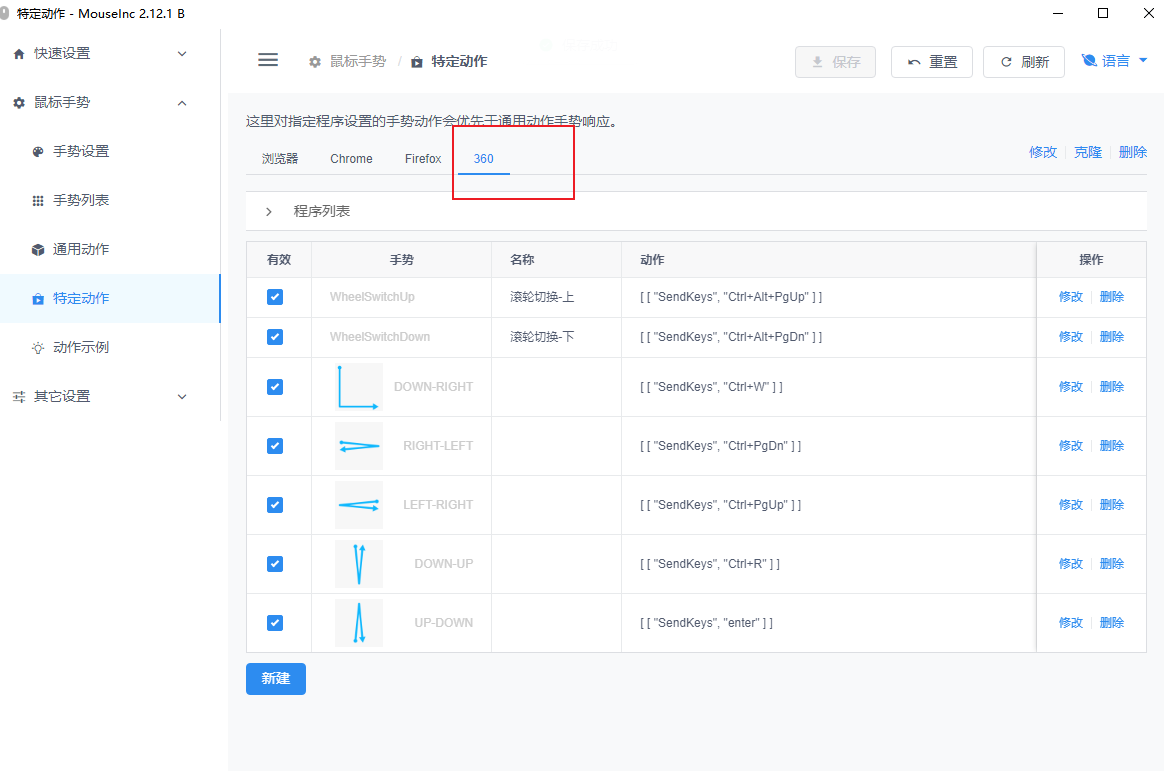Click 克隆 to clone the 360 profile
Viewport: 1164px width, 771px height.
coord(1088,151)
